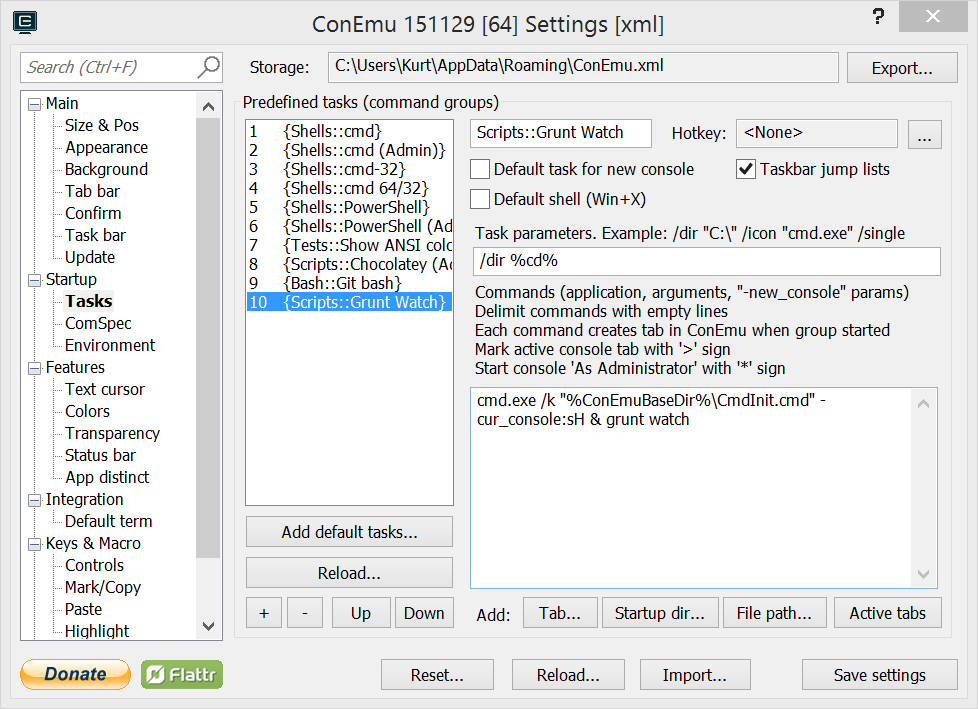Collapse the Main tree node
This screenshot has height=709, width=978.
[34, 104]
